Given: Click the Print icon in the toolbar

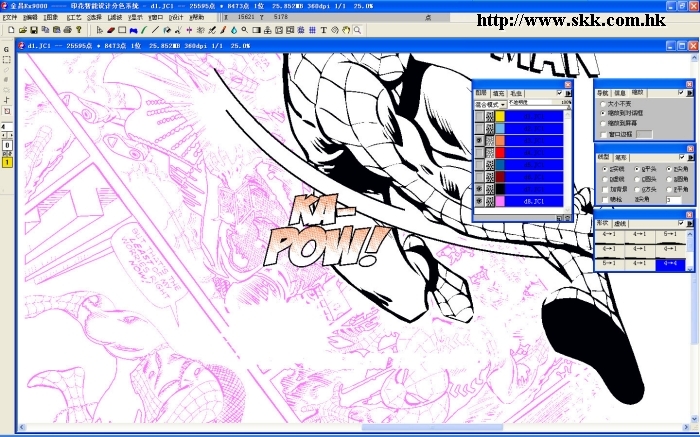Looking at the screenshot, I should (67, 30).
